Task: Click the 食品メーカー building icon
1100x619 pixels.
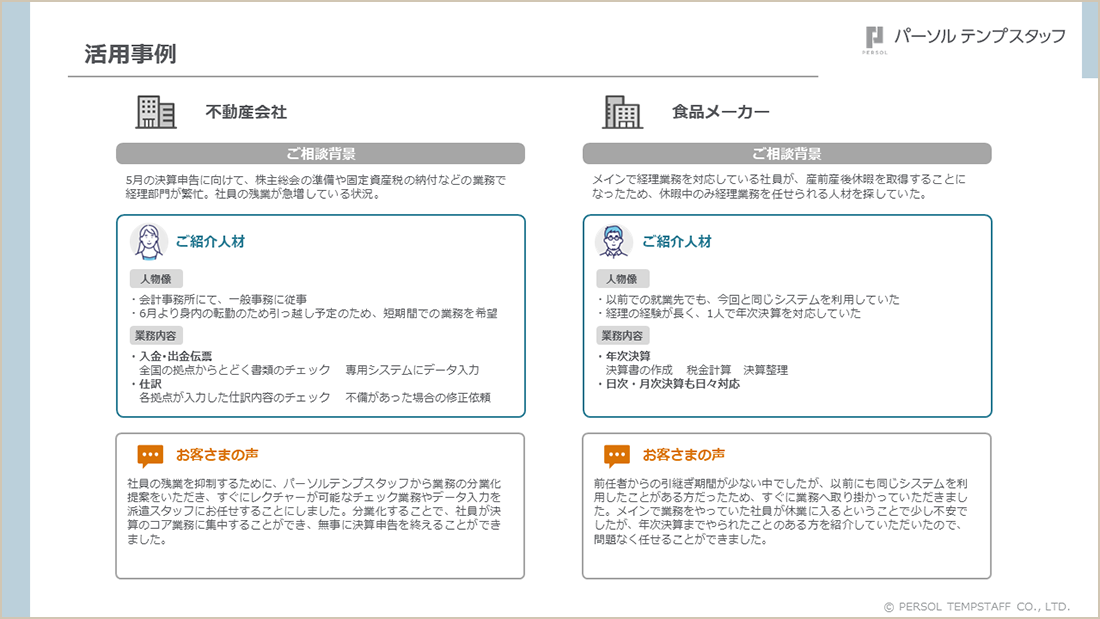Action: tap(622, 112)
